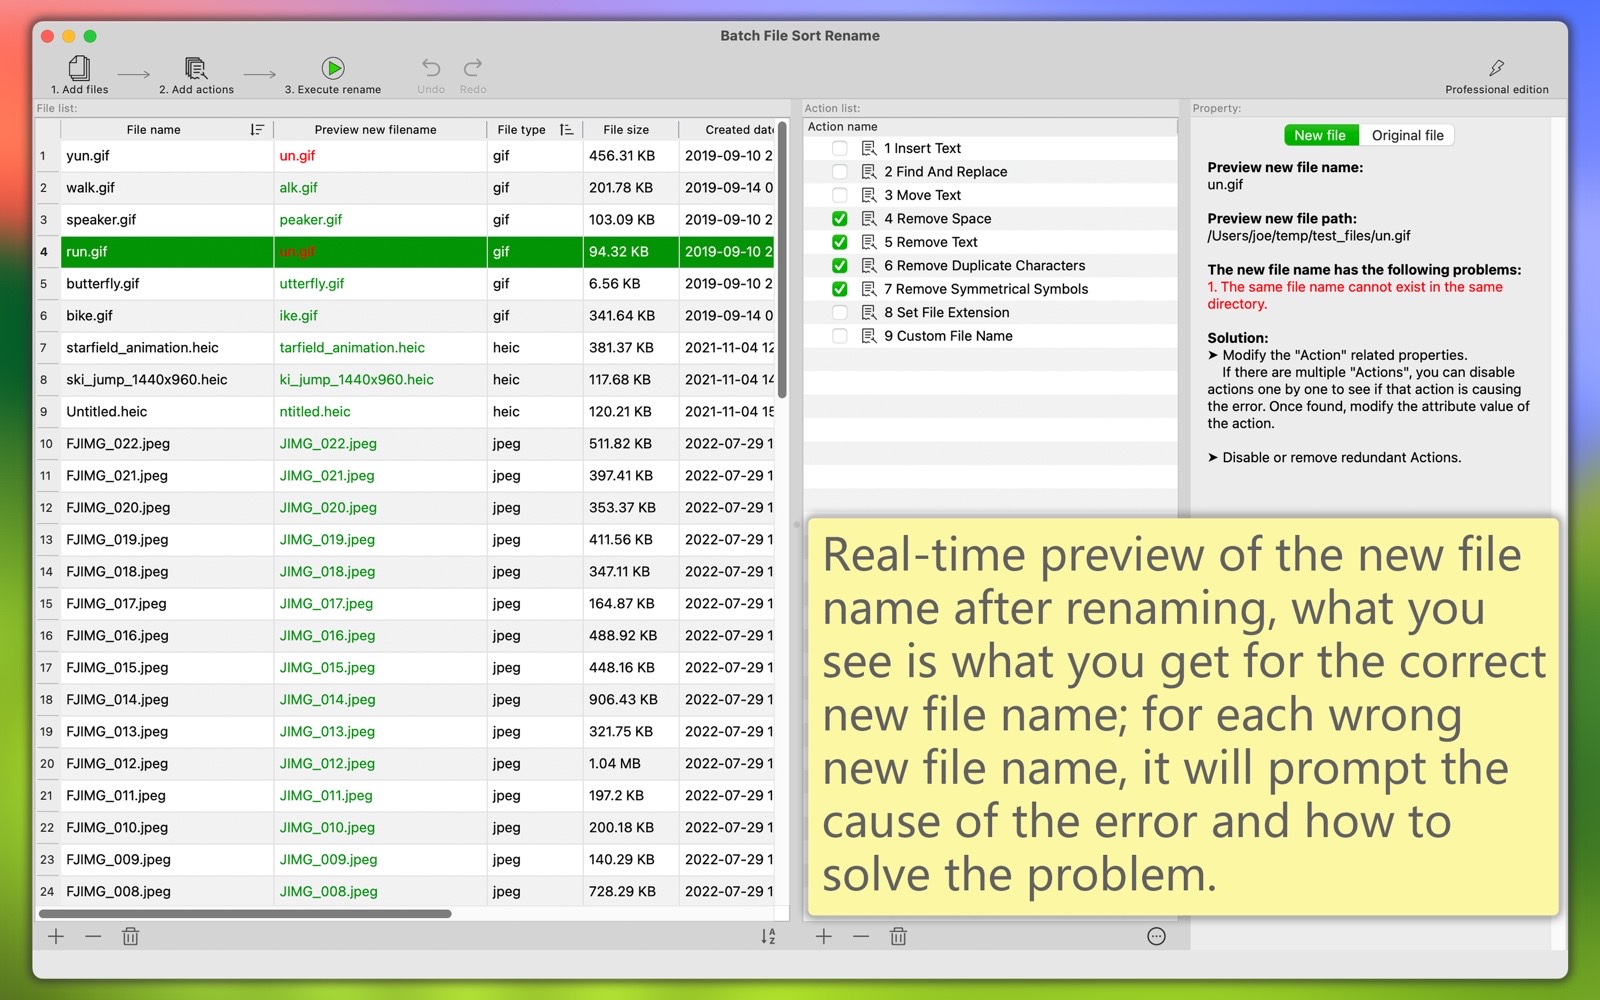Screen dimensions: 1600x1000
Task: Click the file list trash icon
Action: pos(130,936)
